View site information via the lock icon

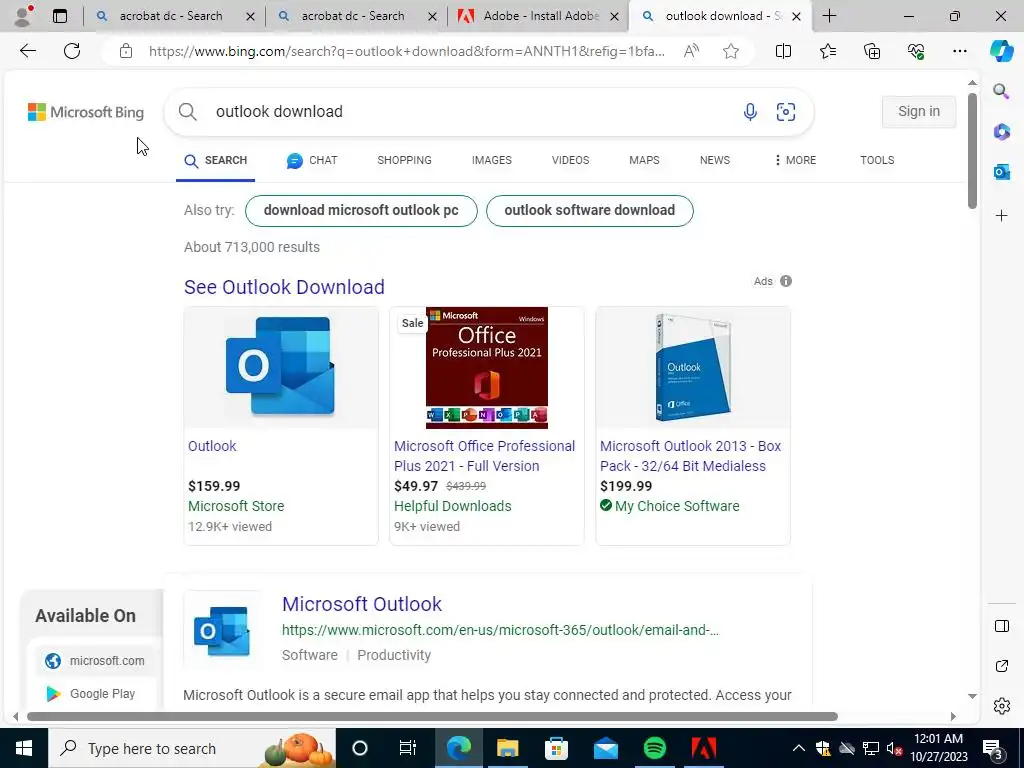point(126,51)
